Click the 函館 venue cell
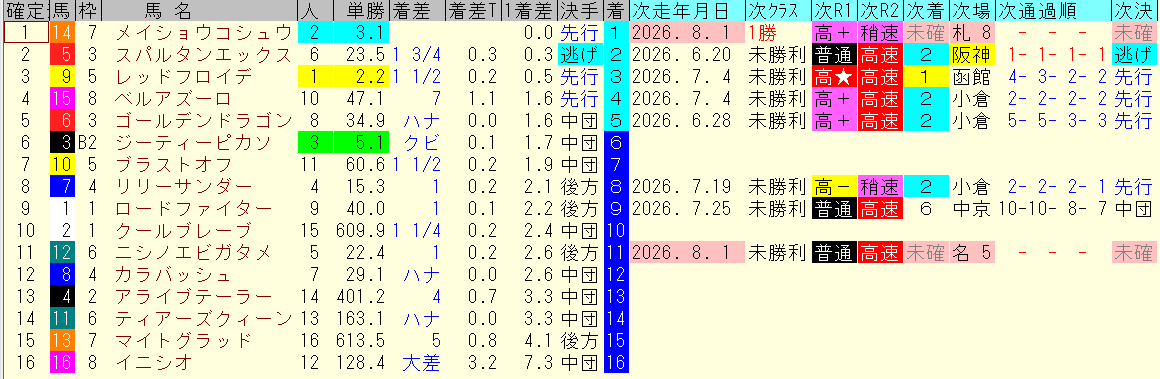Image resolution: width=1160 pixels, height=379 pixels. [x=972, y=76]
